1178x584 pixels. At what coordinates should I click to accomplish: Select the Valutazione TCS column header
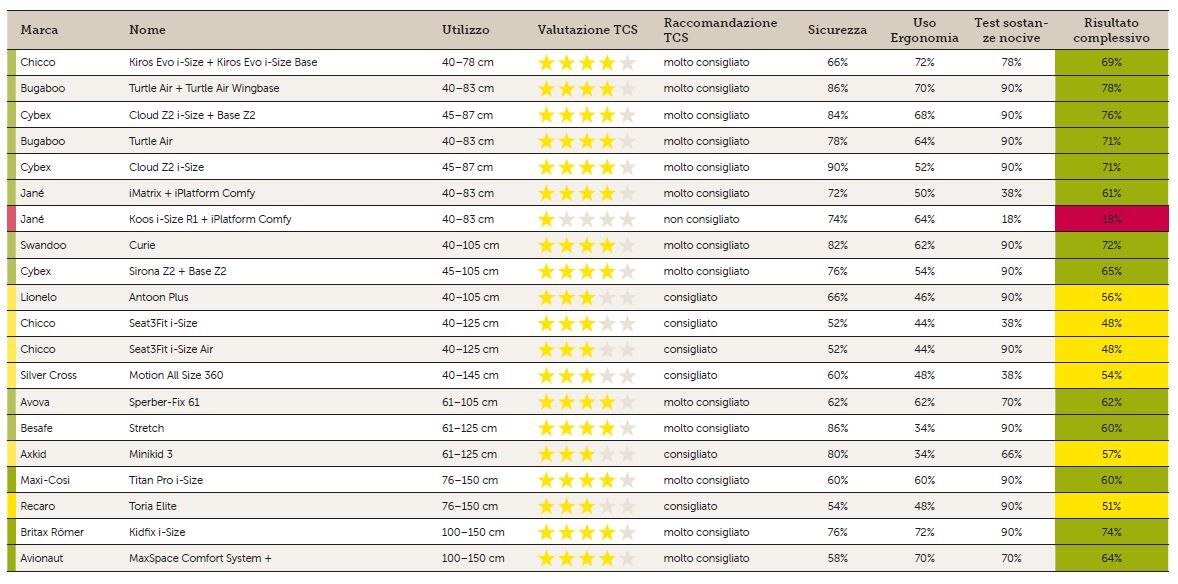point(587,30)
